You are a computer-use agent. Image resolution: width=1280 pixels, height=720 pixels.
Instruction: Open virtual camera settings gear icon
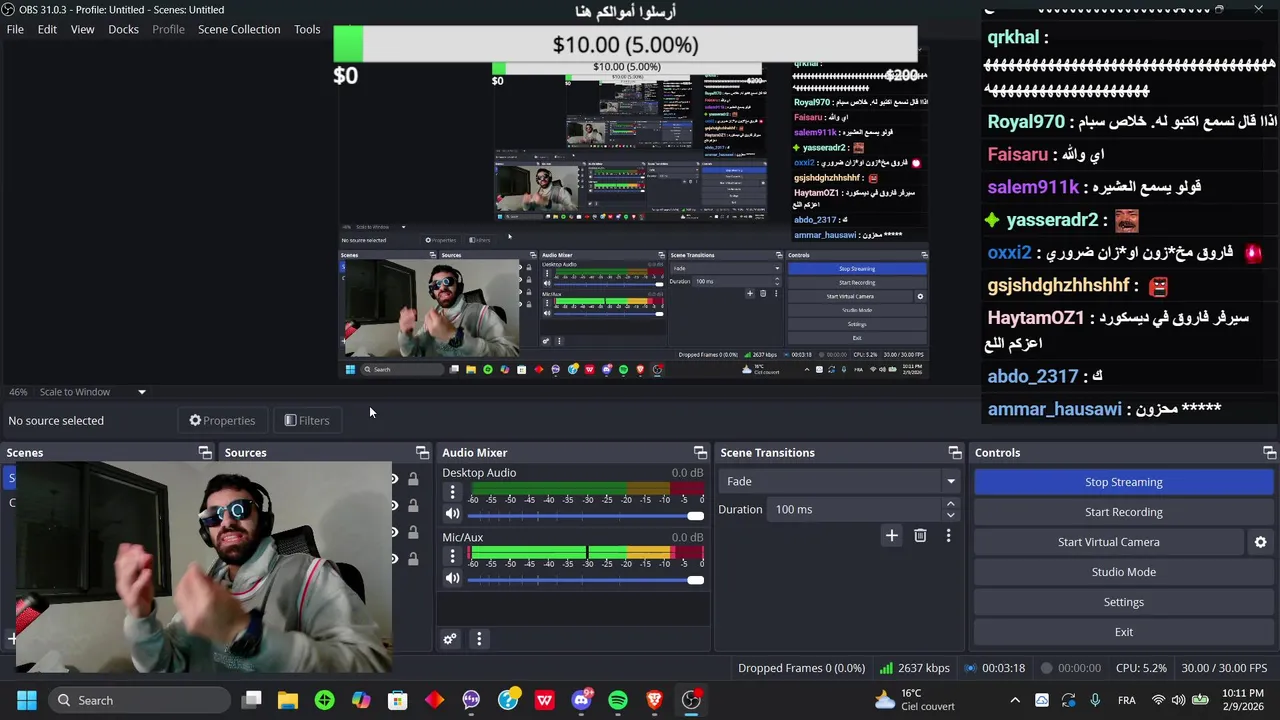pos(1260,542)
